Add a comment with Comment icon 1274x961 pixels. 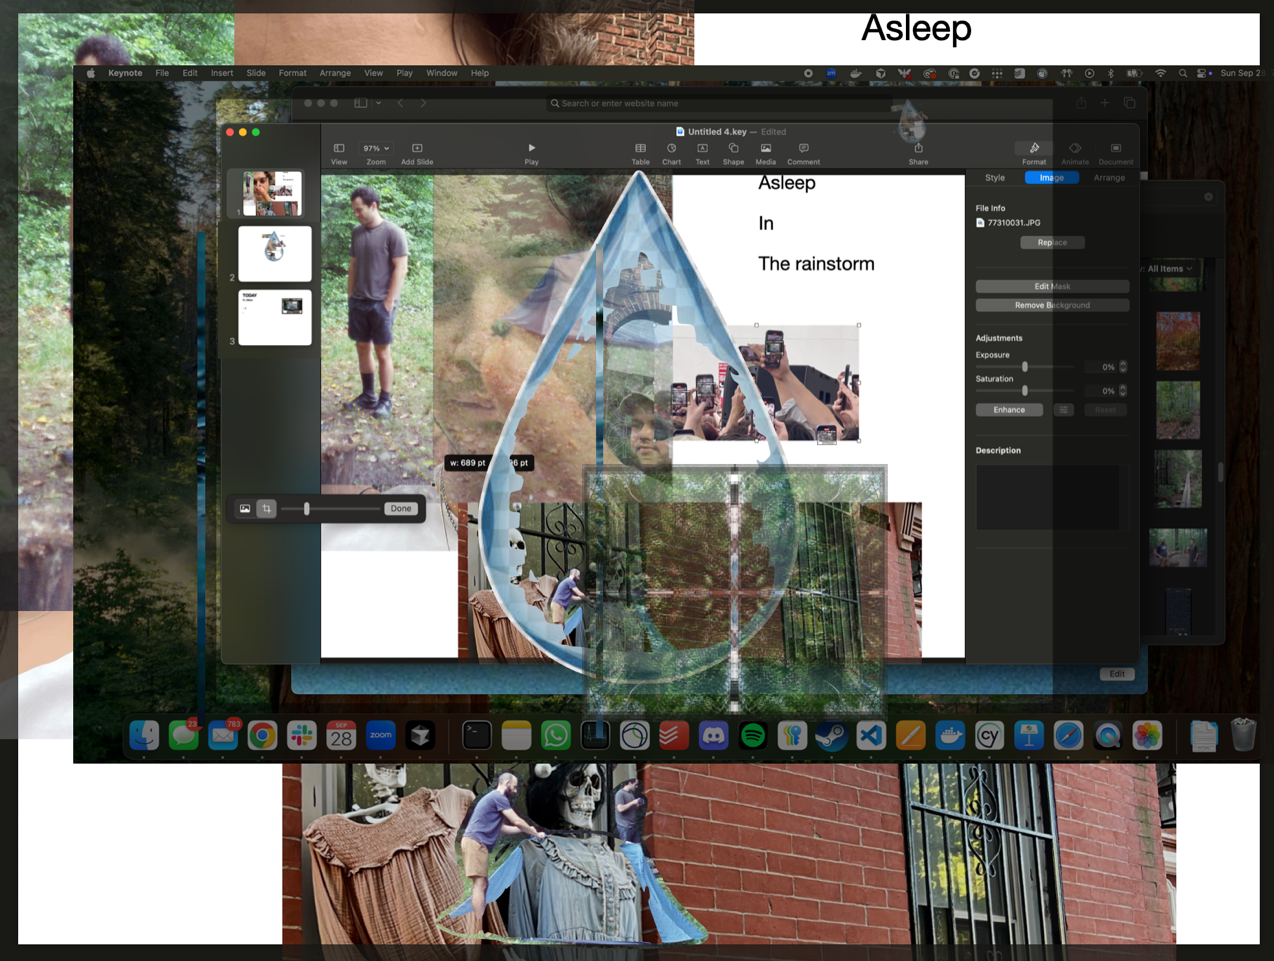(x=803, y=152)
